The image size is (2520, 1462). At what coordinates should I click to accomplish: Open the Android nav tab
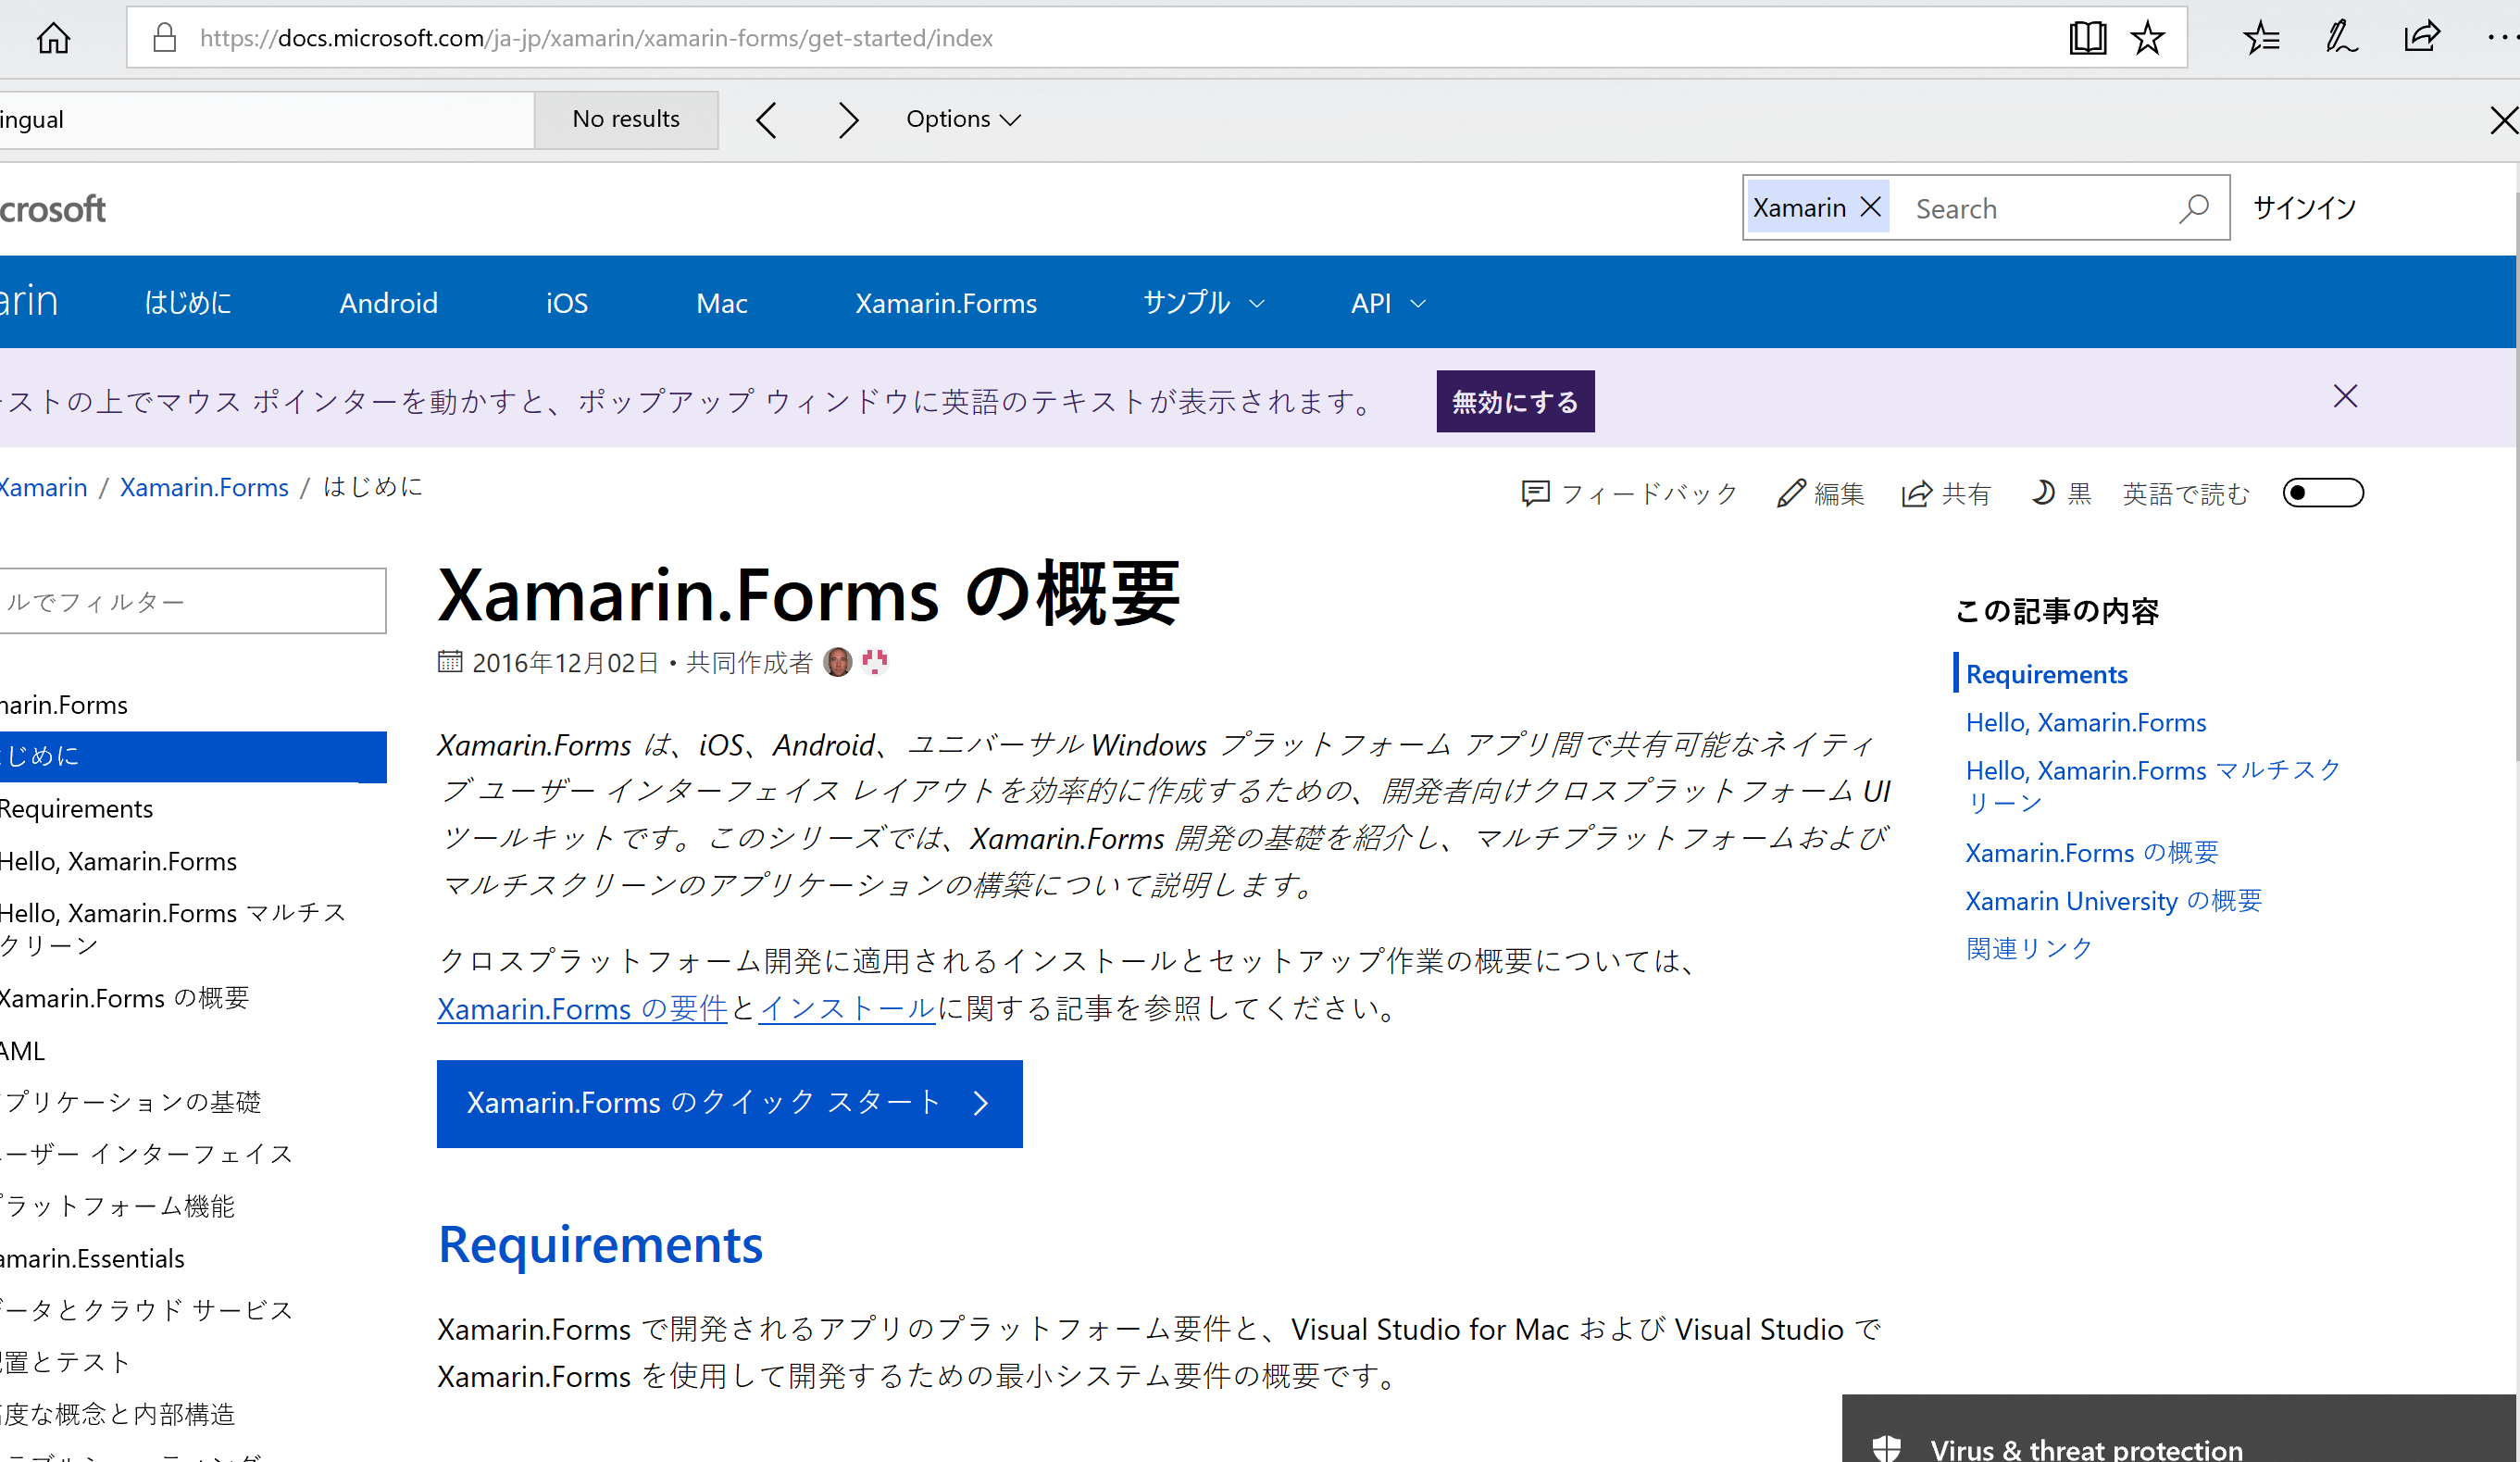click(388, 303)
